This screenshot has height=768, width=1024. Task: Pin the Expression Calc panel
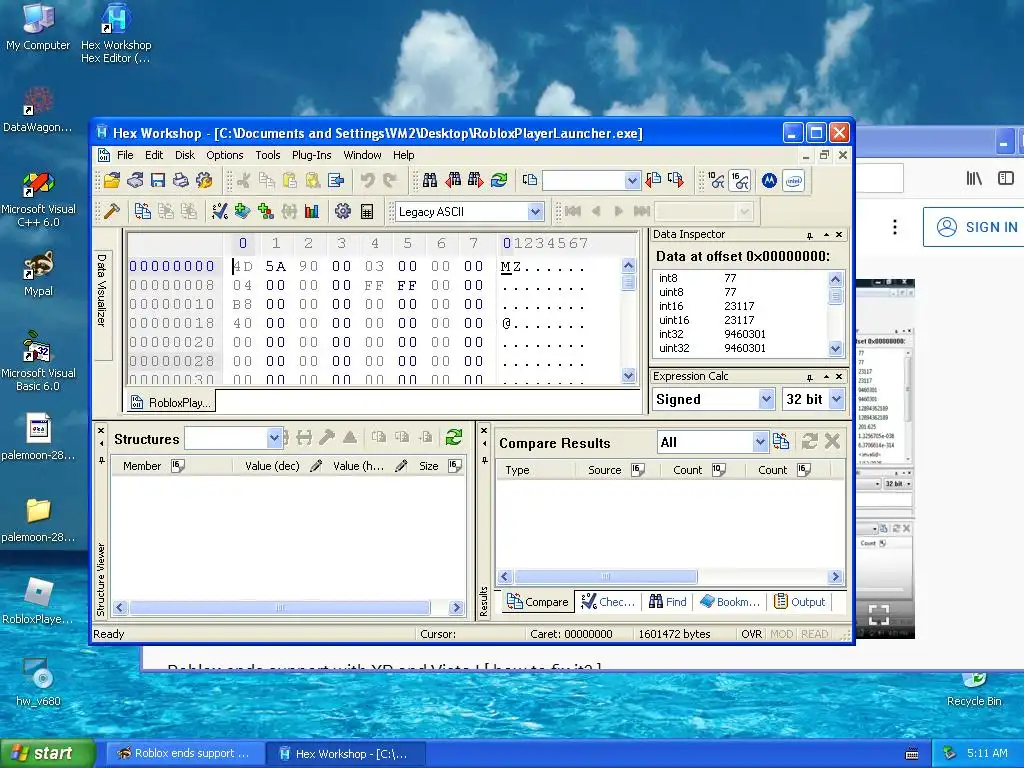(810, 377)
